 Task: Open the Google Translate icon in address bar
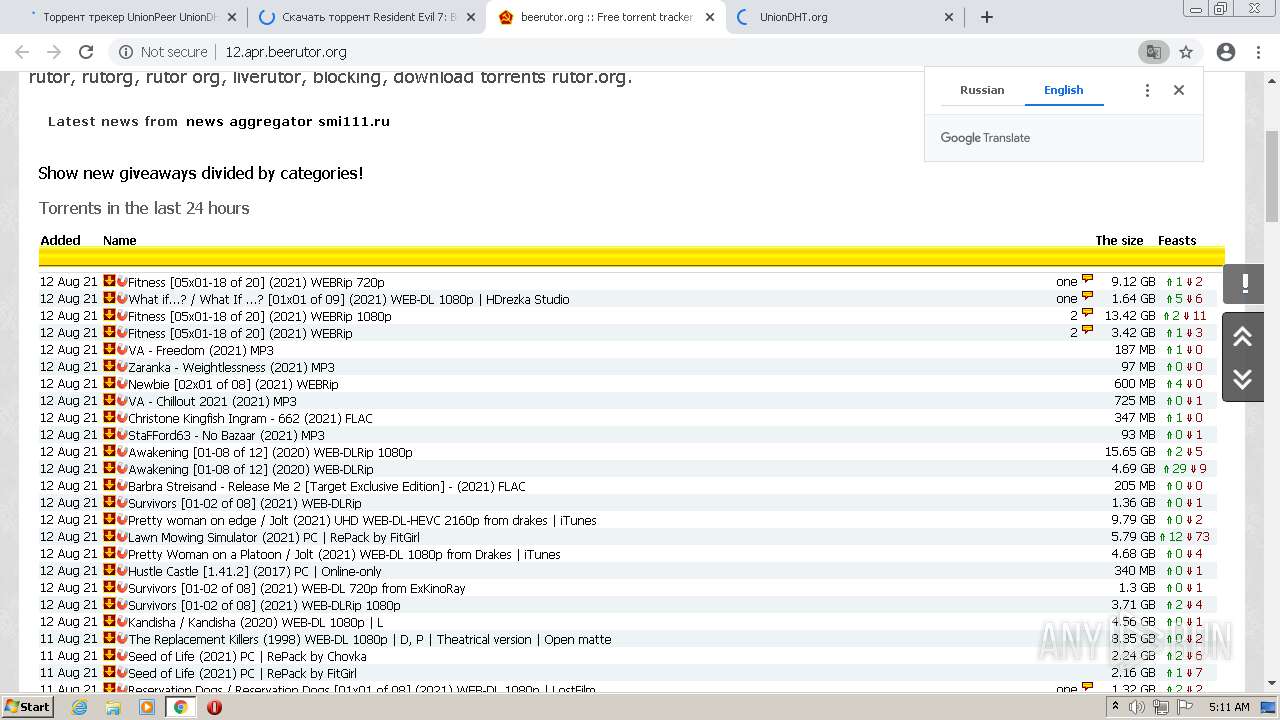click(1153, 52)
